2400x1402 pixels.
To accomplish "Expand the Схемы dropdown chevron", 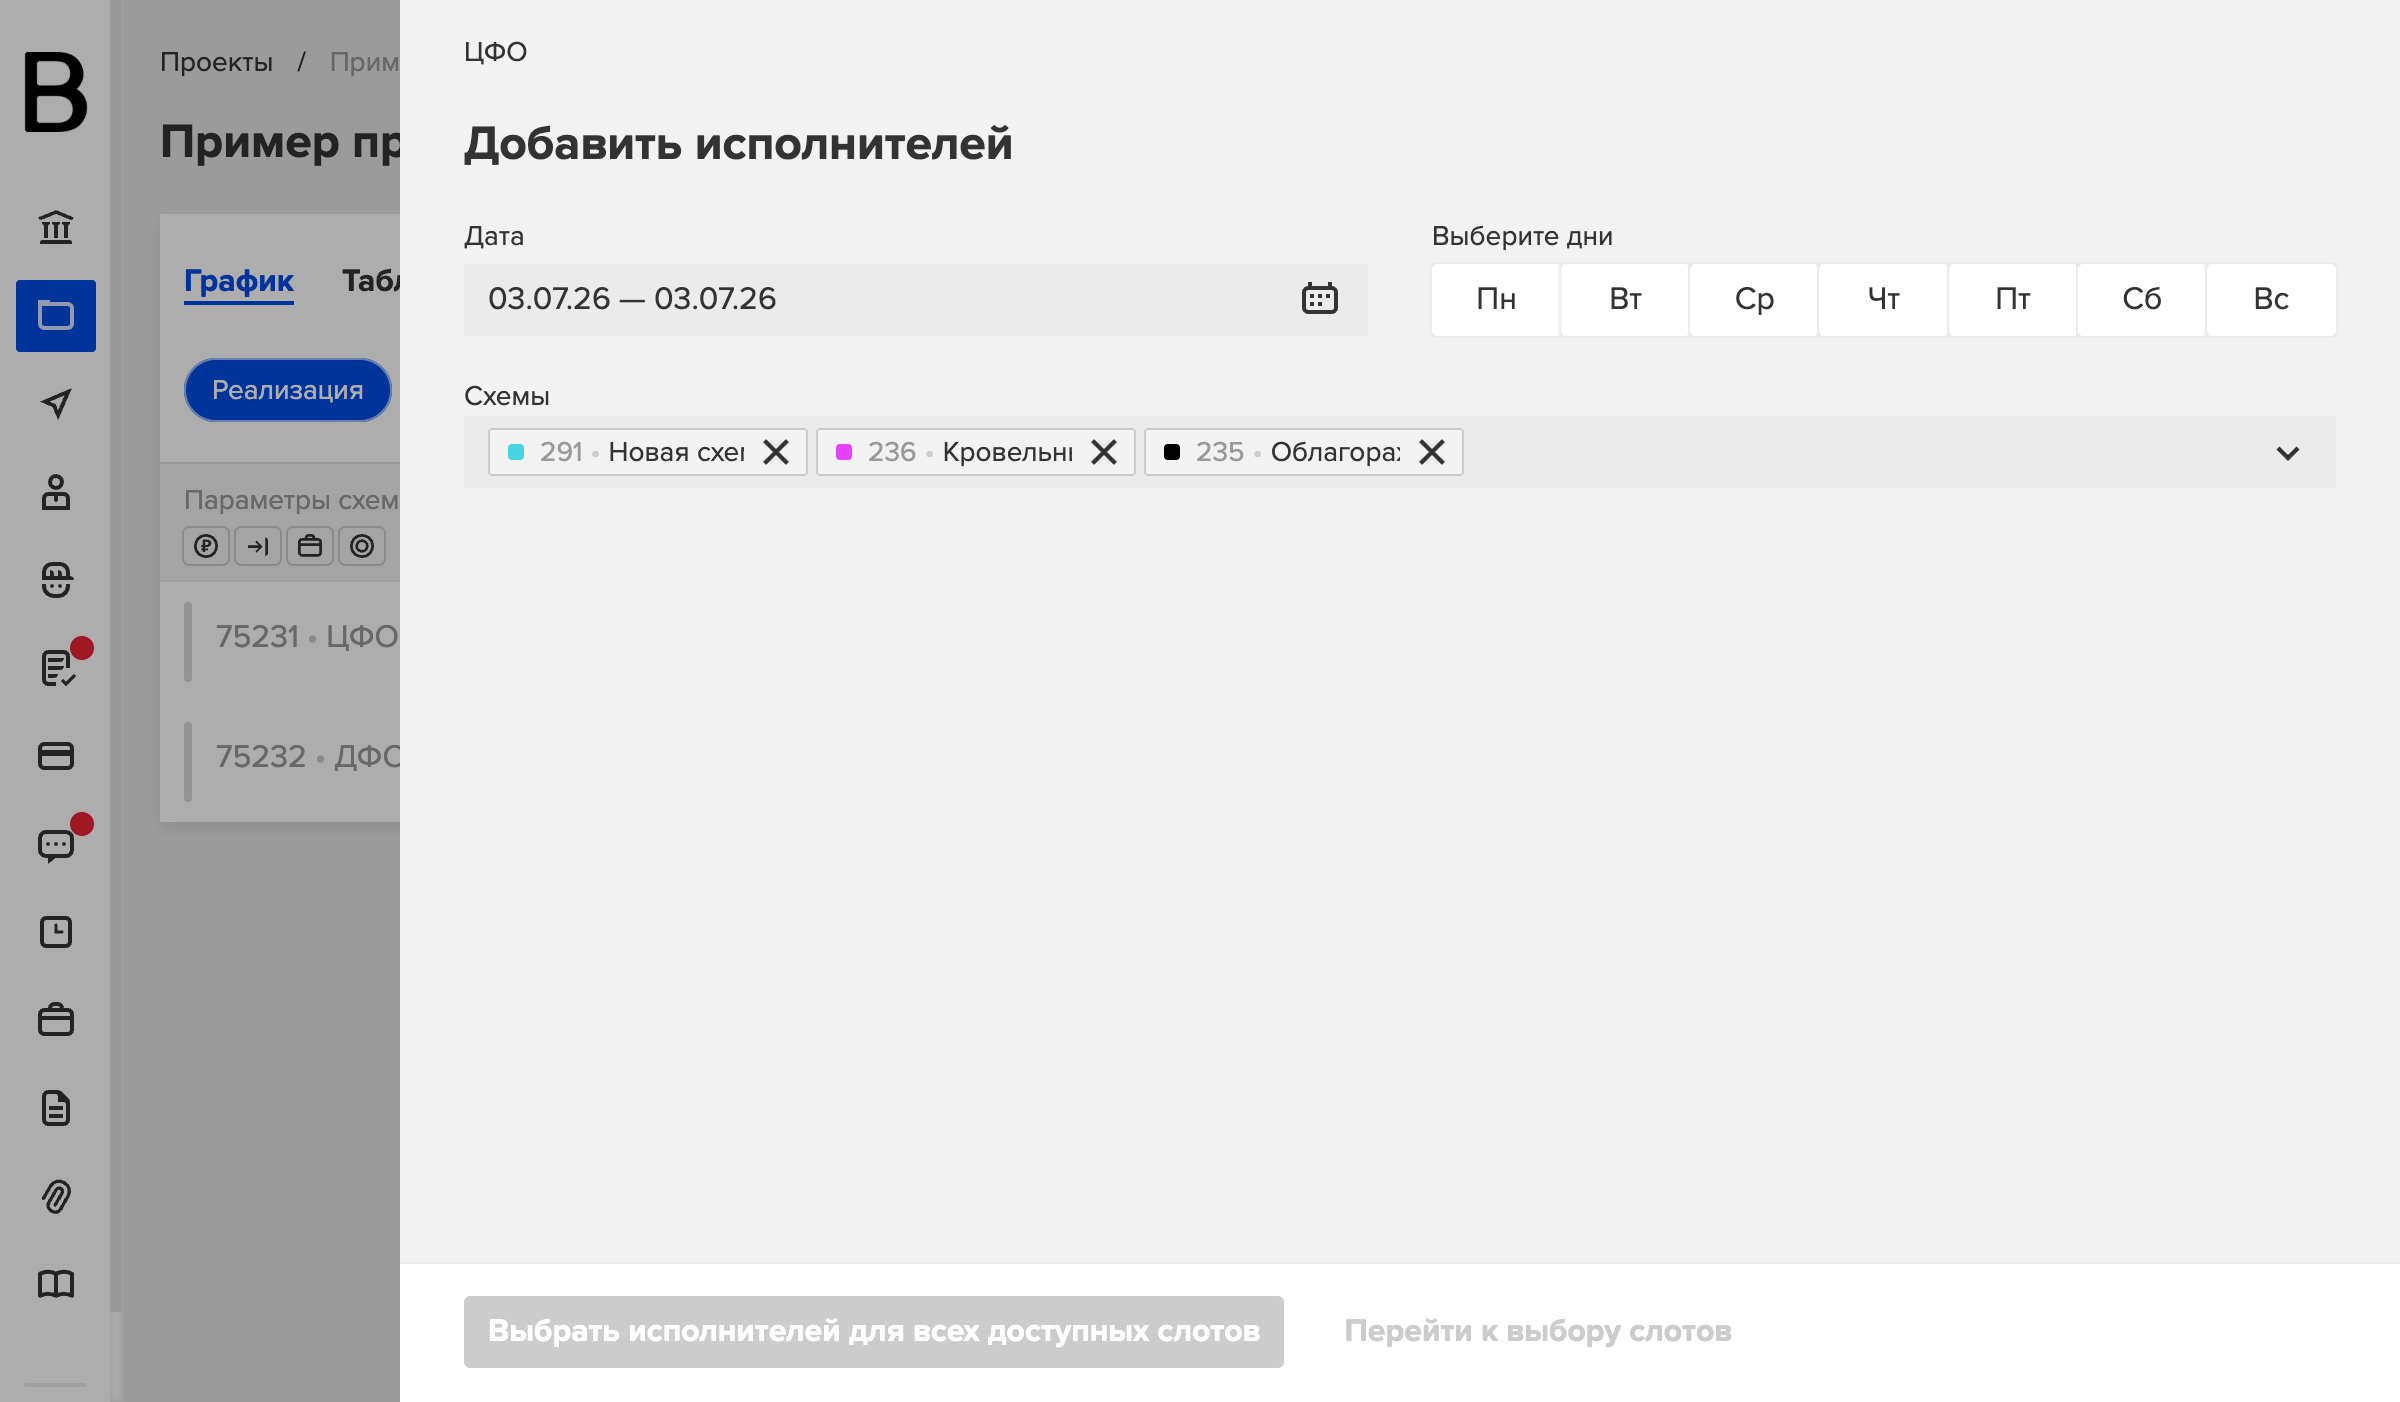I will click(x=2288, y=453).
